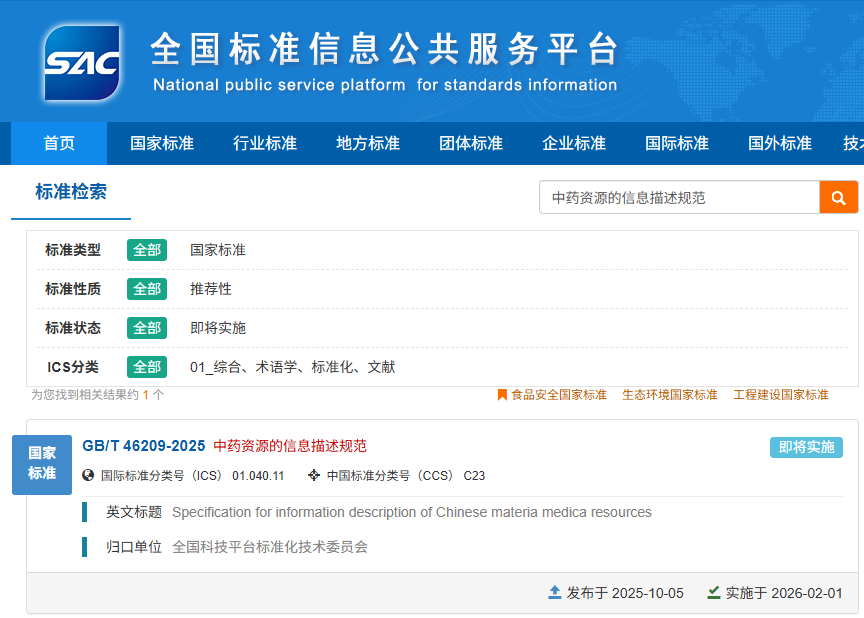Click the SAC logo icon
Image resolution: width=864 pixels, height=618 pixels.
(x=82, y=63)
